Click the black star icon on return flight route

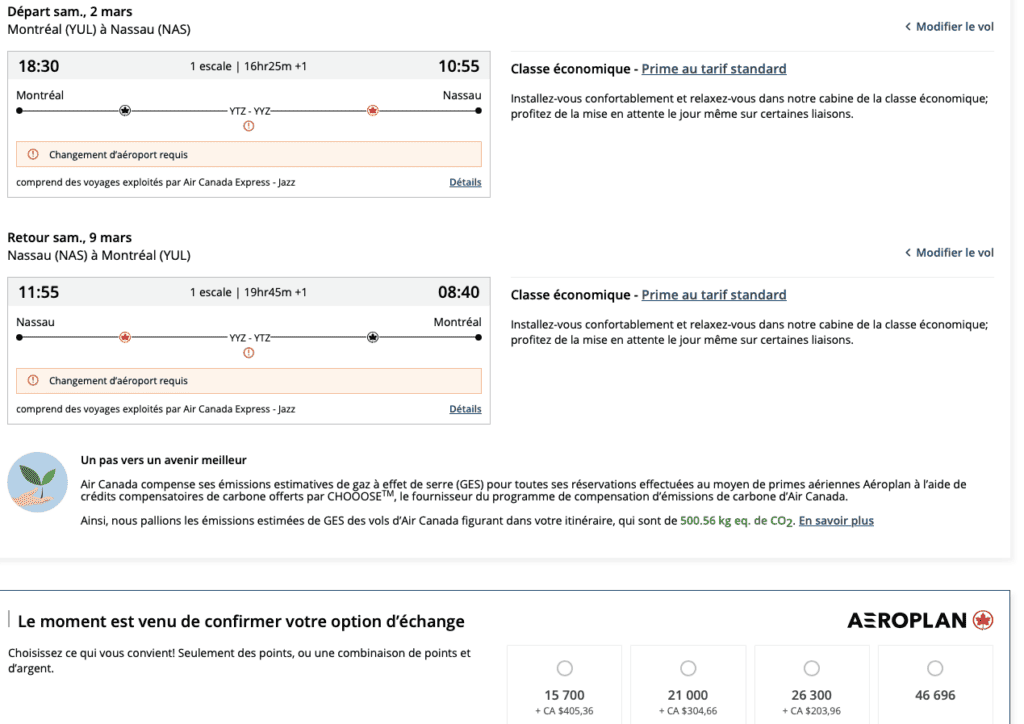[373, 337]
